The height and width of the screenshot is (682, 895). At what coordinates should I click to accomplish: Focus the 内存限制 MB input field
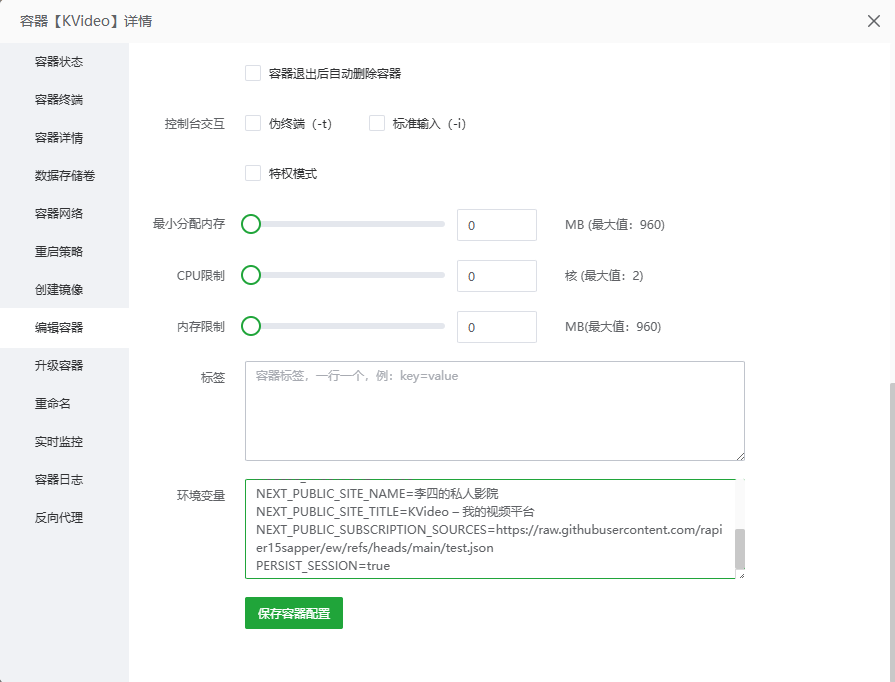[x=496, y=327]
